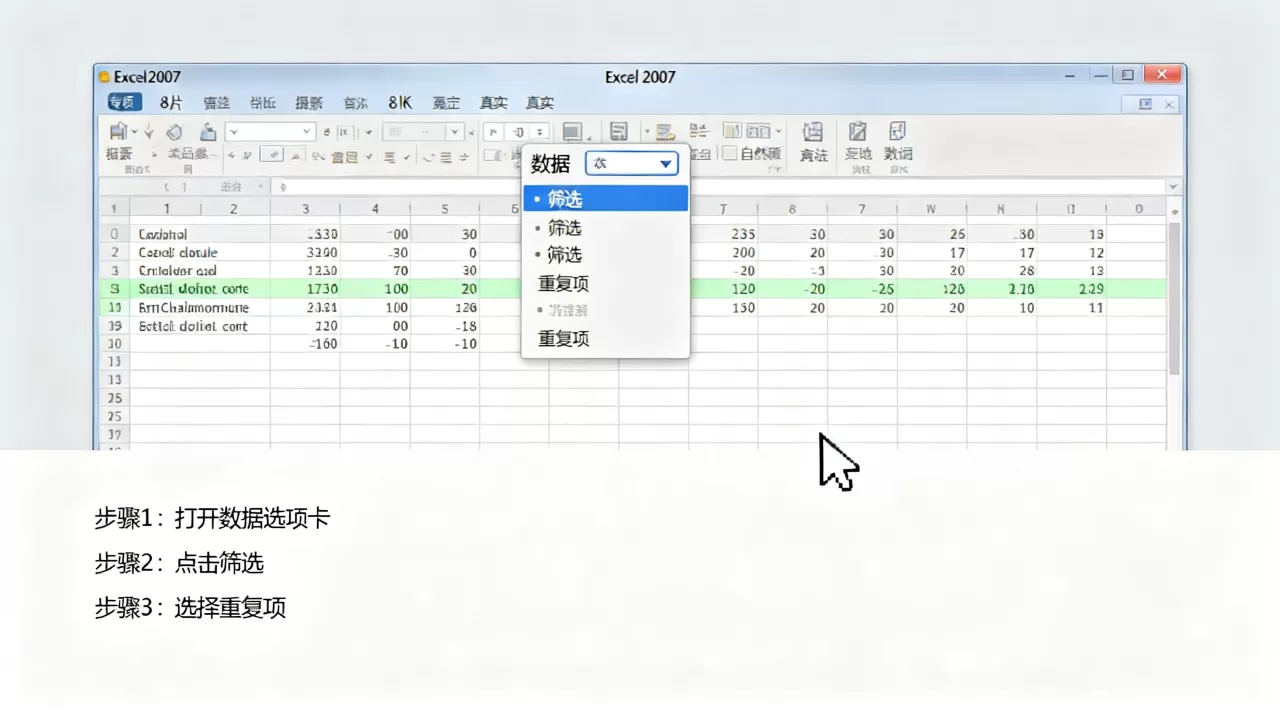Click the vertical scrollbar of the sheet
The width and height of the screenshot is (1280, 720).
click(1174, 300)
